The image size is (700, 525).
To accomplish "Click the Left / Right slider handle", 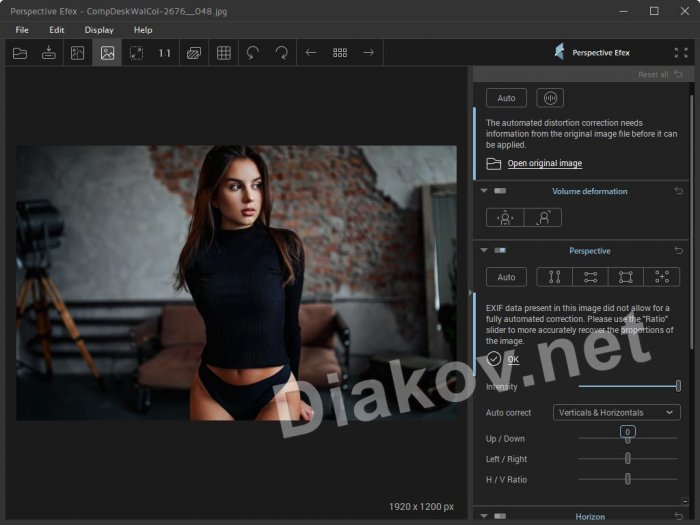I will (628, 458).
